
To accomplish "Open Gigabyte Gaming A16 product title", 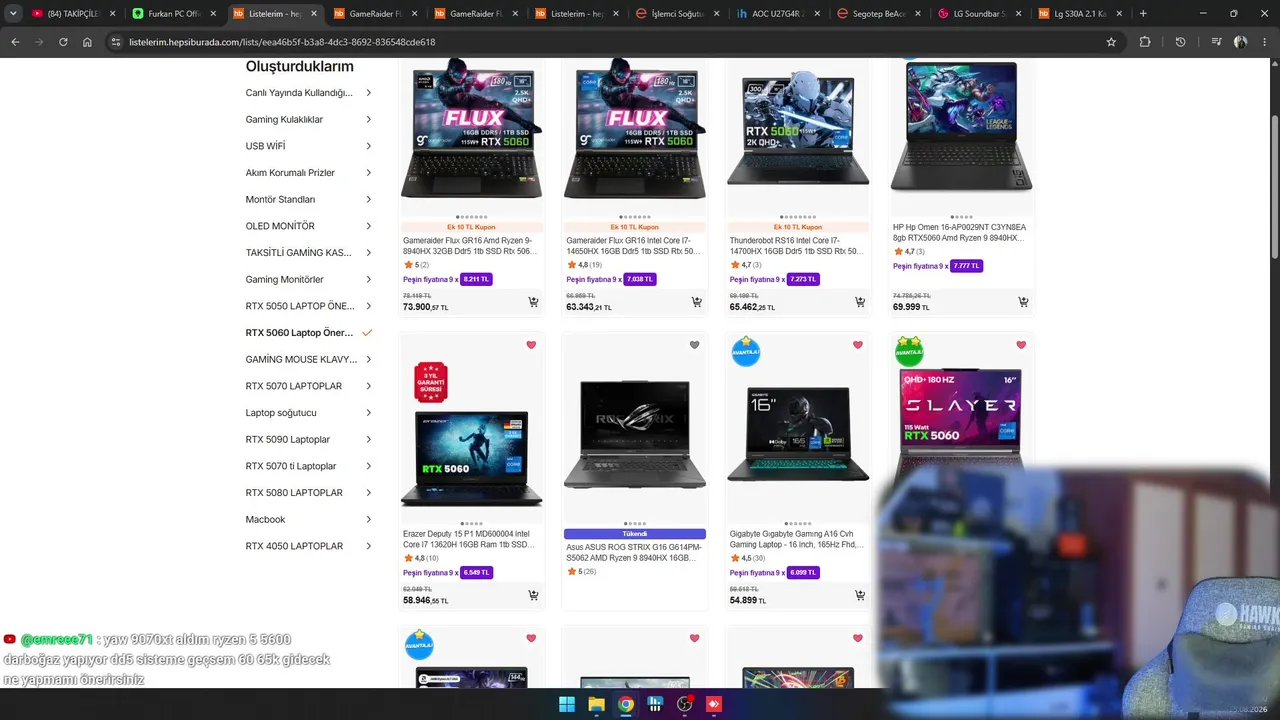I will 798,540.
